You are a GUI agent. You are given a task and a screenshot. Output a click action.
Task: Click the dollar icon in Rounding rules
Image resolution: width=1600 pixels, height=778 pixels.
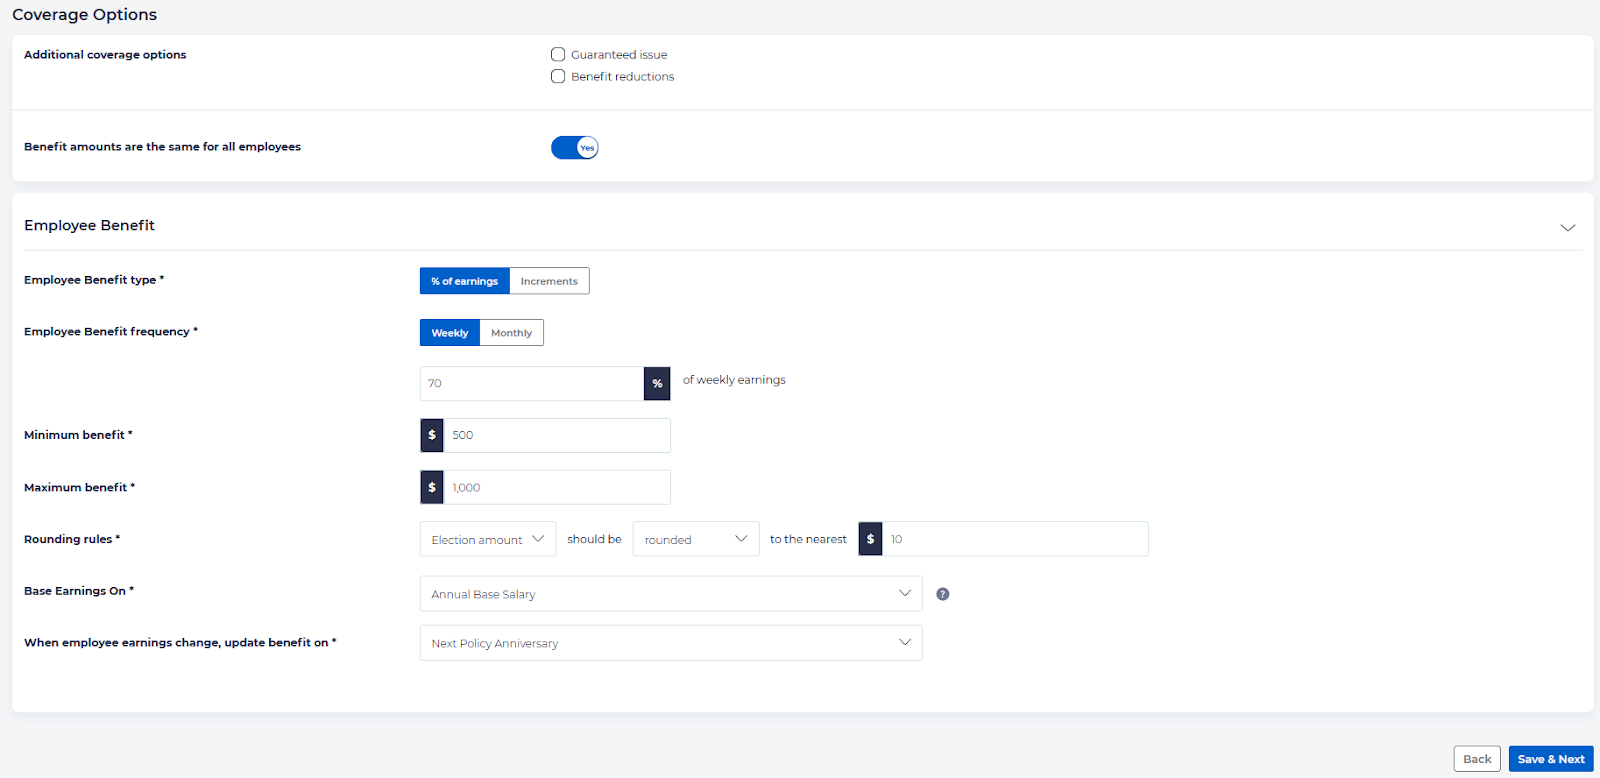[x=870, y=539]
